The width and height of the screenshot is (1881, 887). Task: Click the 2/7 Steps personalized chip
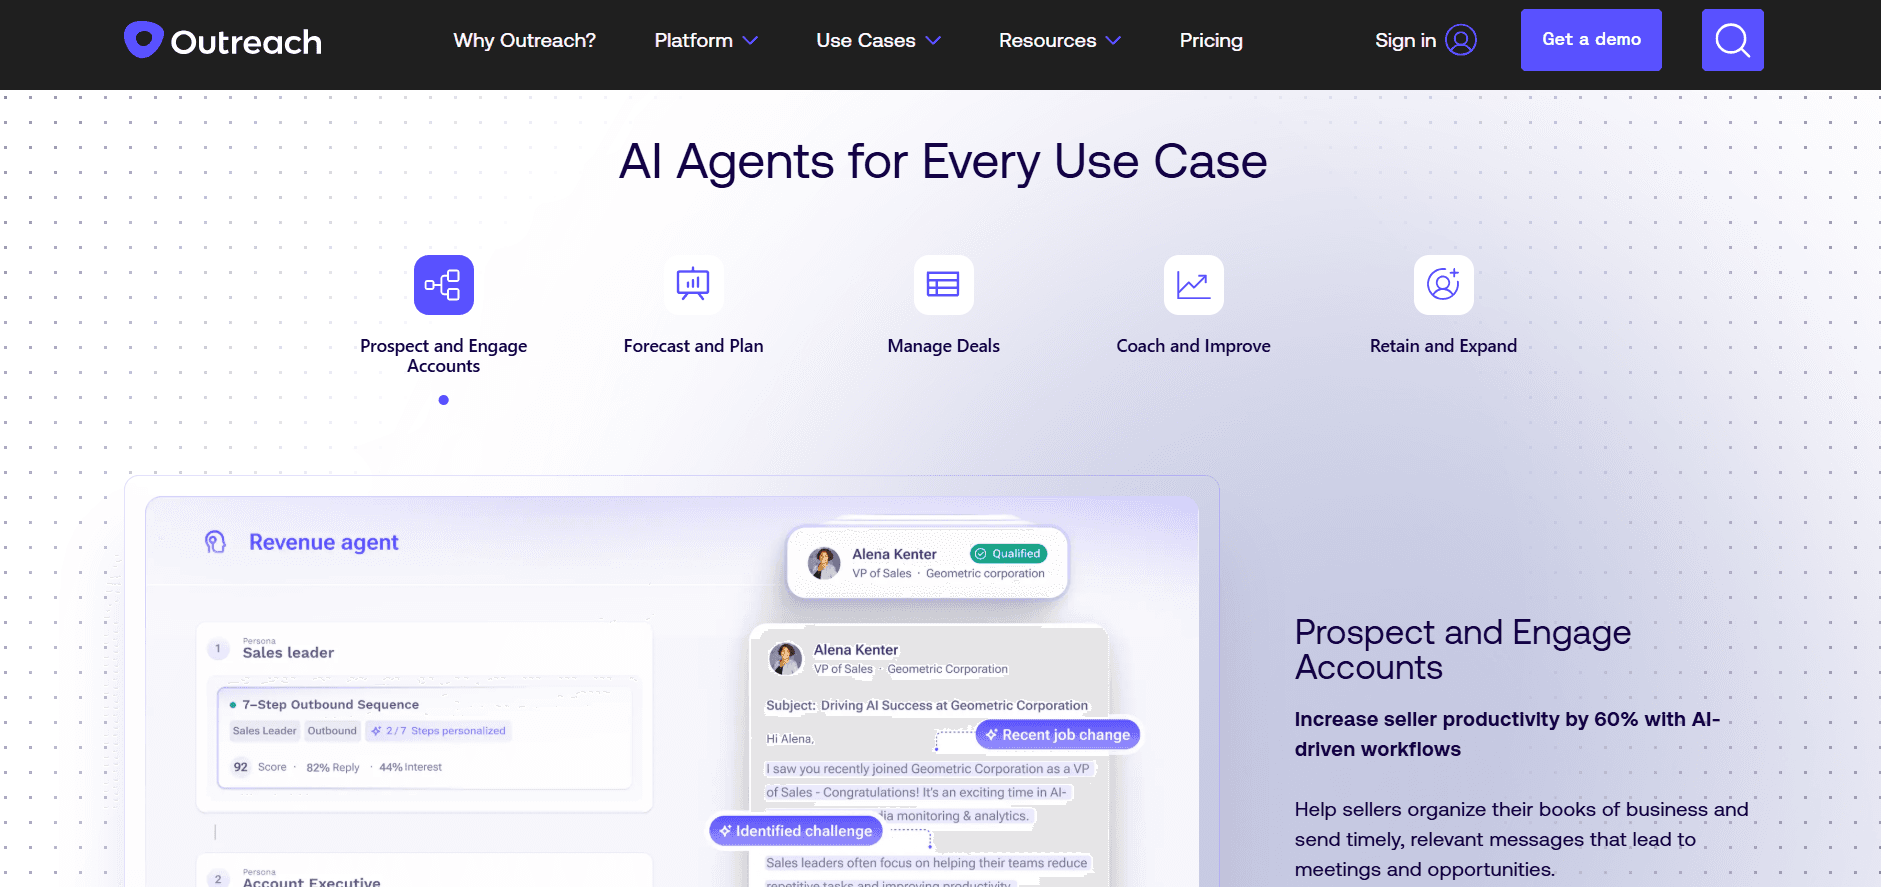click(x=438, y=731)
